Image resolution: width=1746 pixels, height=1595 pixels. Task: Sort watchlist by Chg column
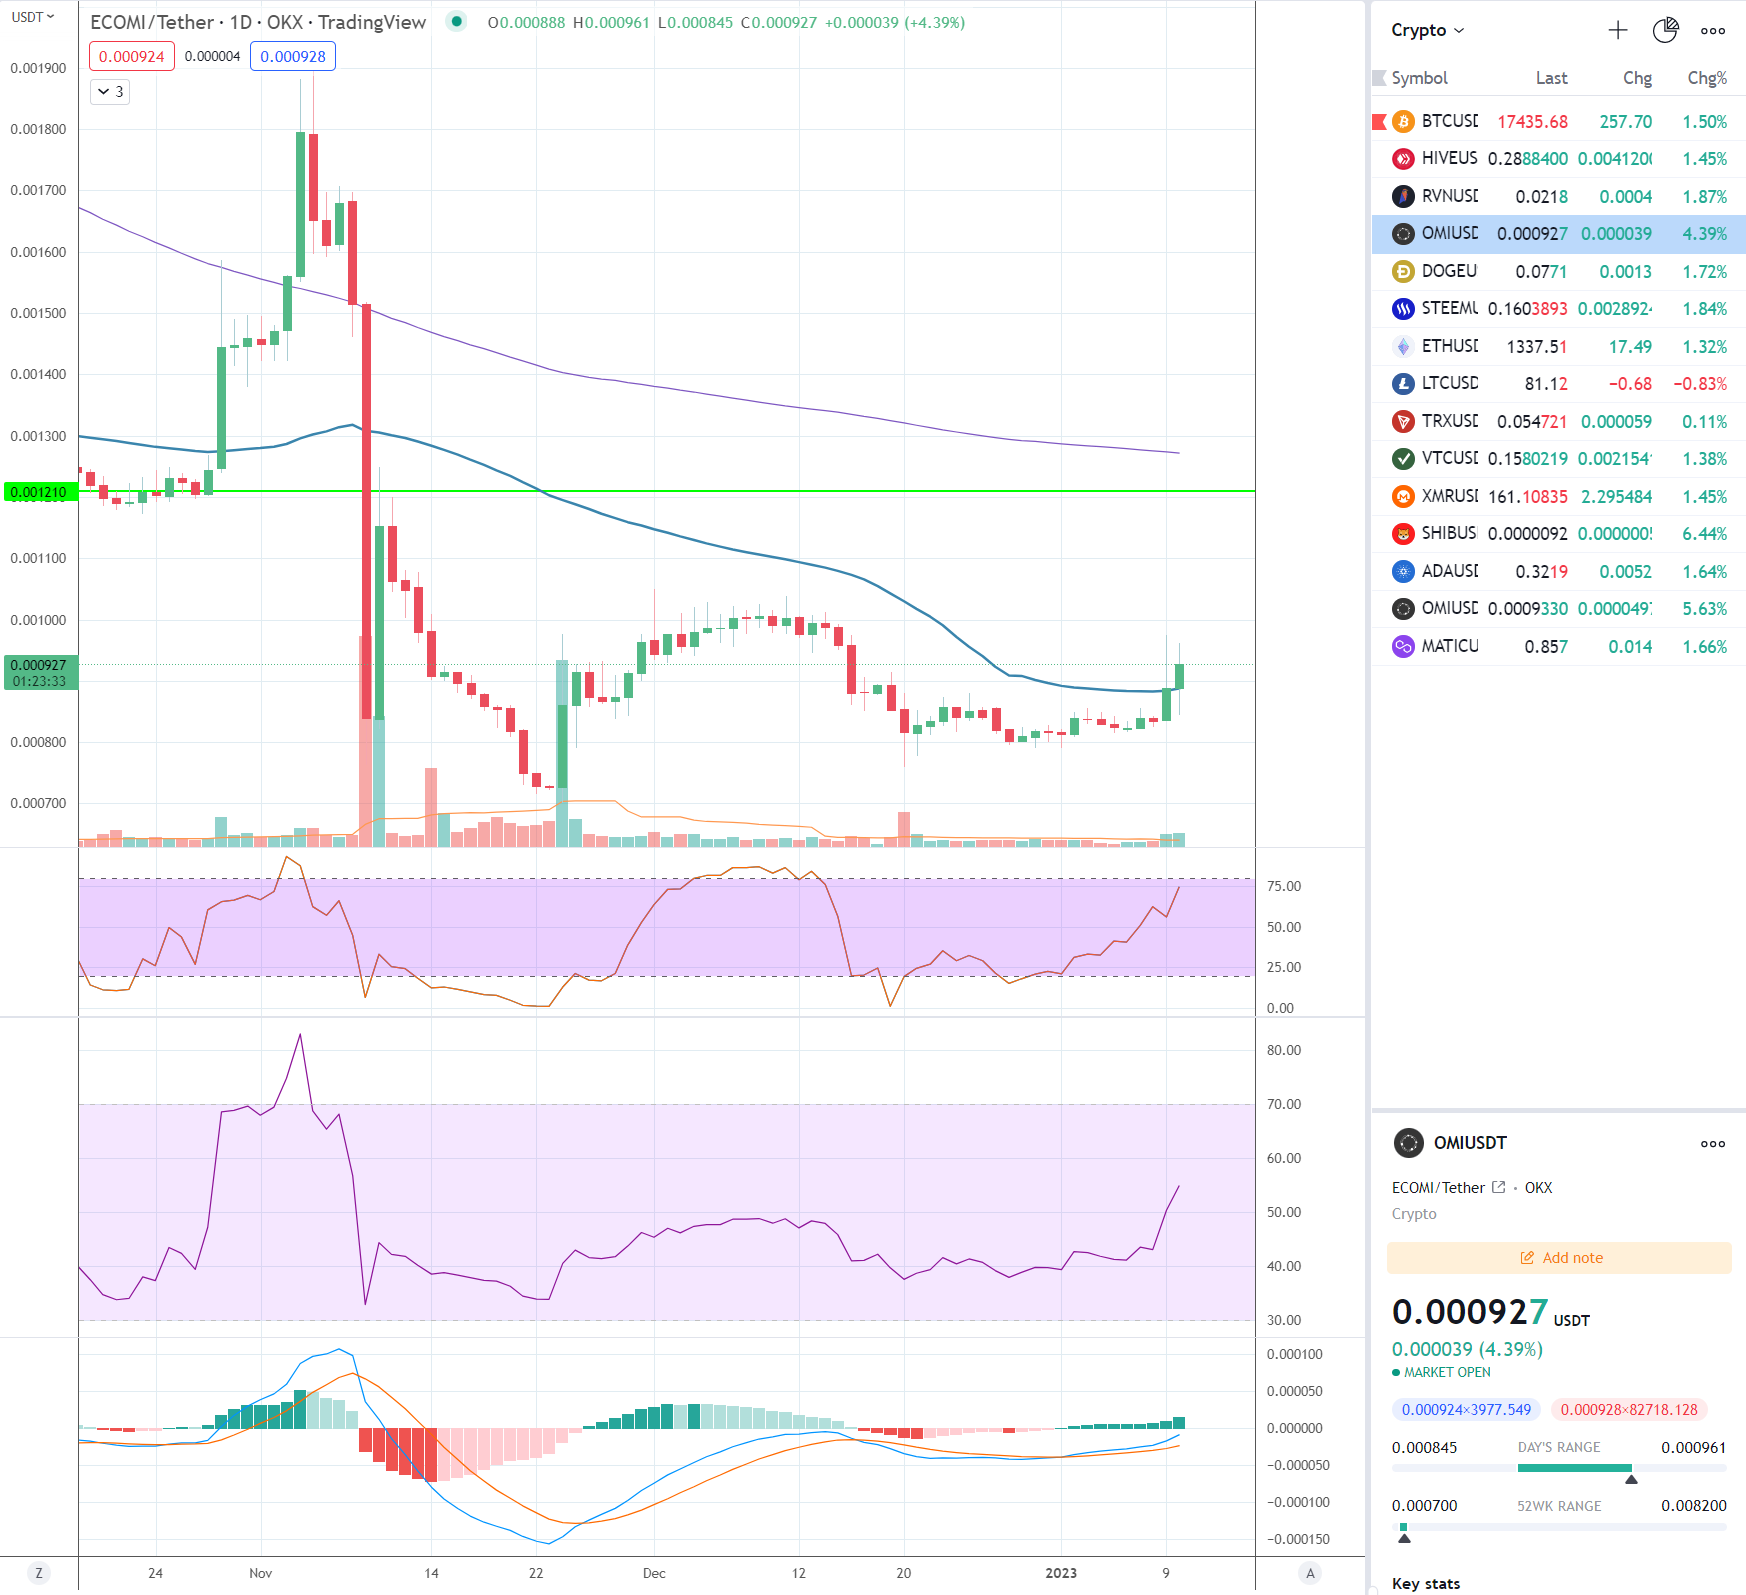[1637, 78]
